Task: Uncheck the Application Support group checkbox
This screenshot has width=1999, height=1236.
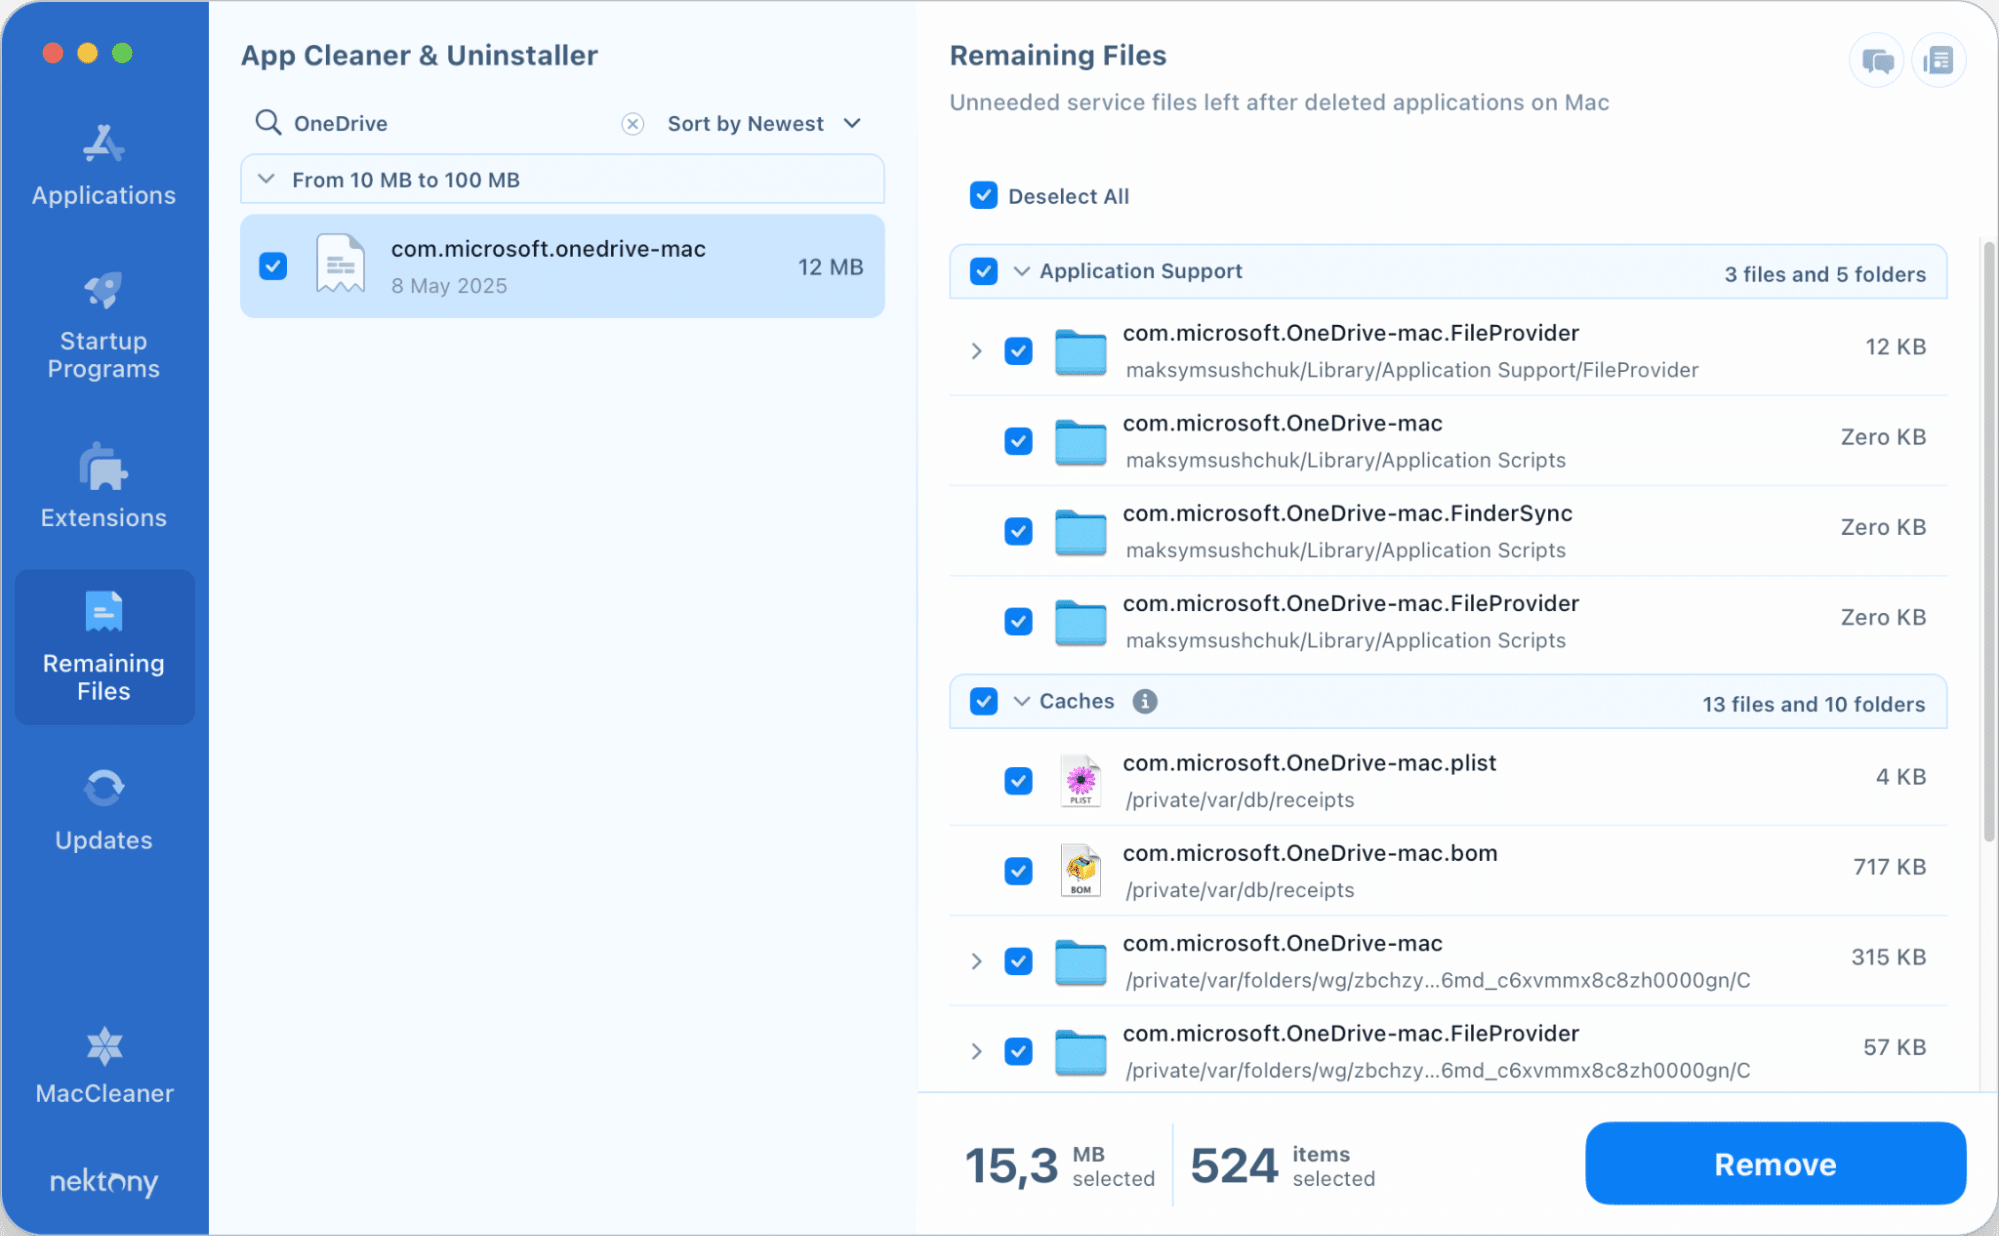Action: point(984,271)
